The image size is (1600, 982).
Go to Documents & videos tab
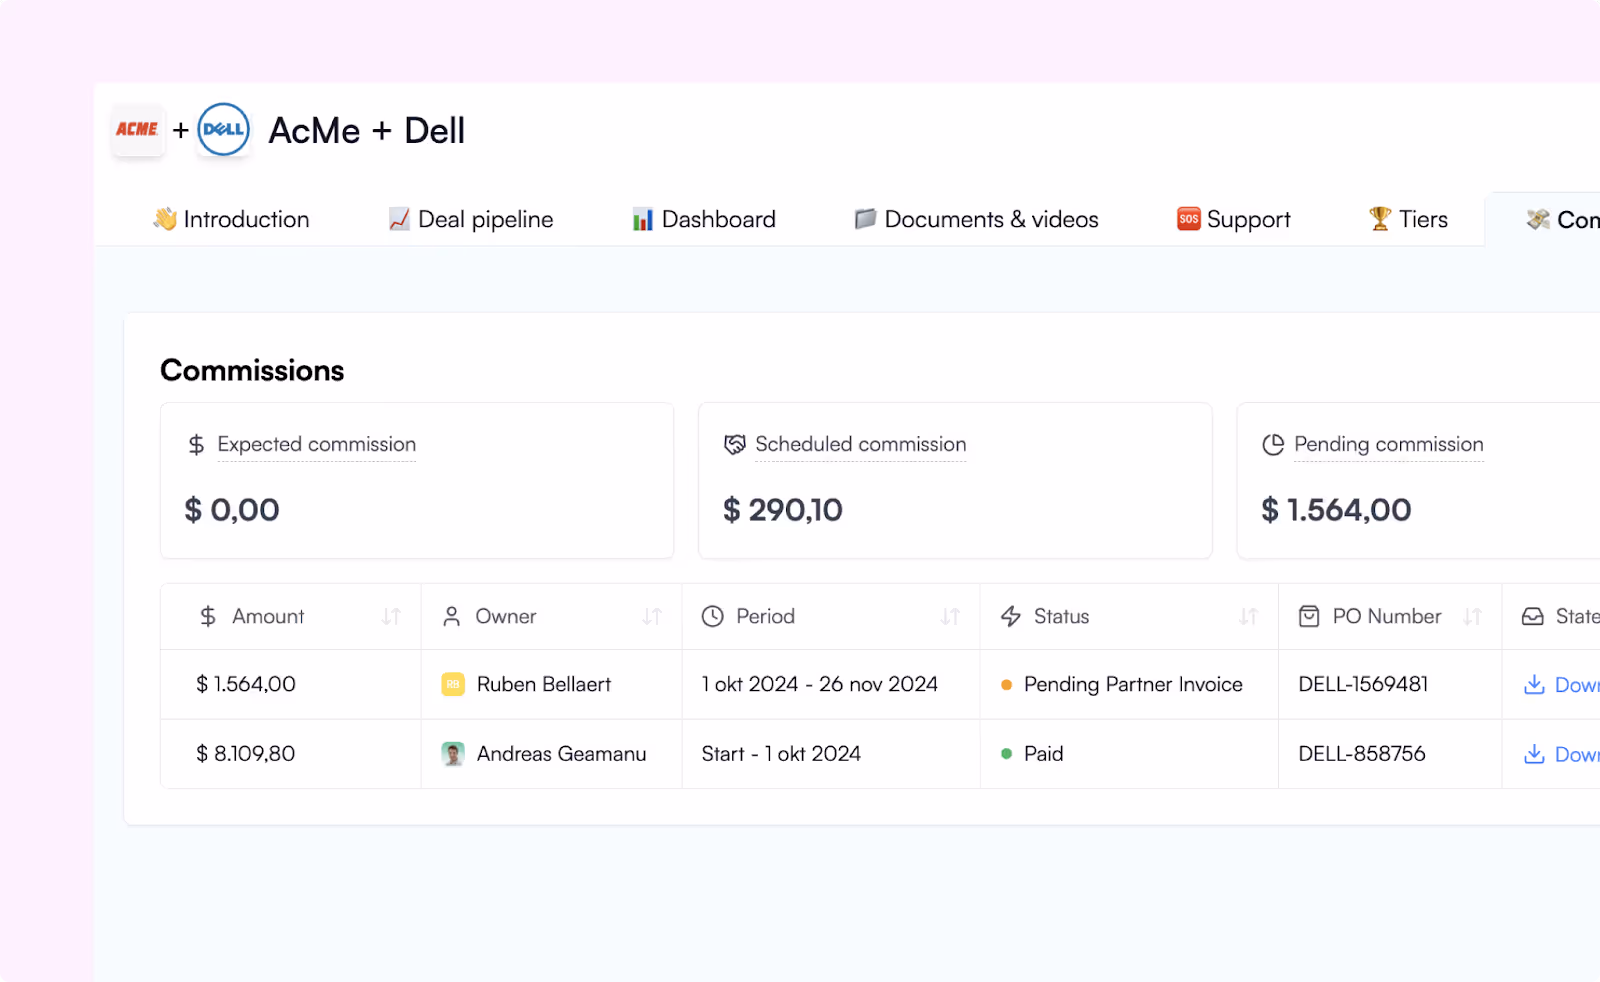click(x=976, y=219)
